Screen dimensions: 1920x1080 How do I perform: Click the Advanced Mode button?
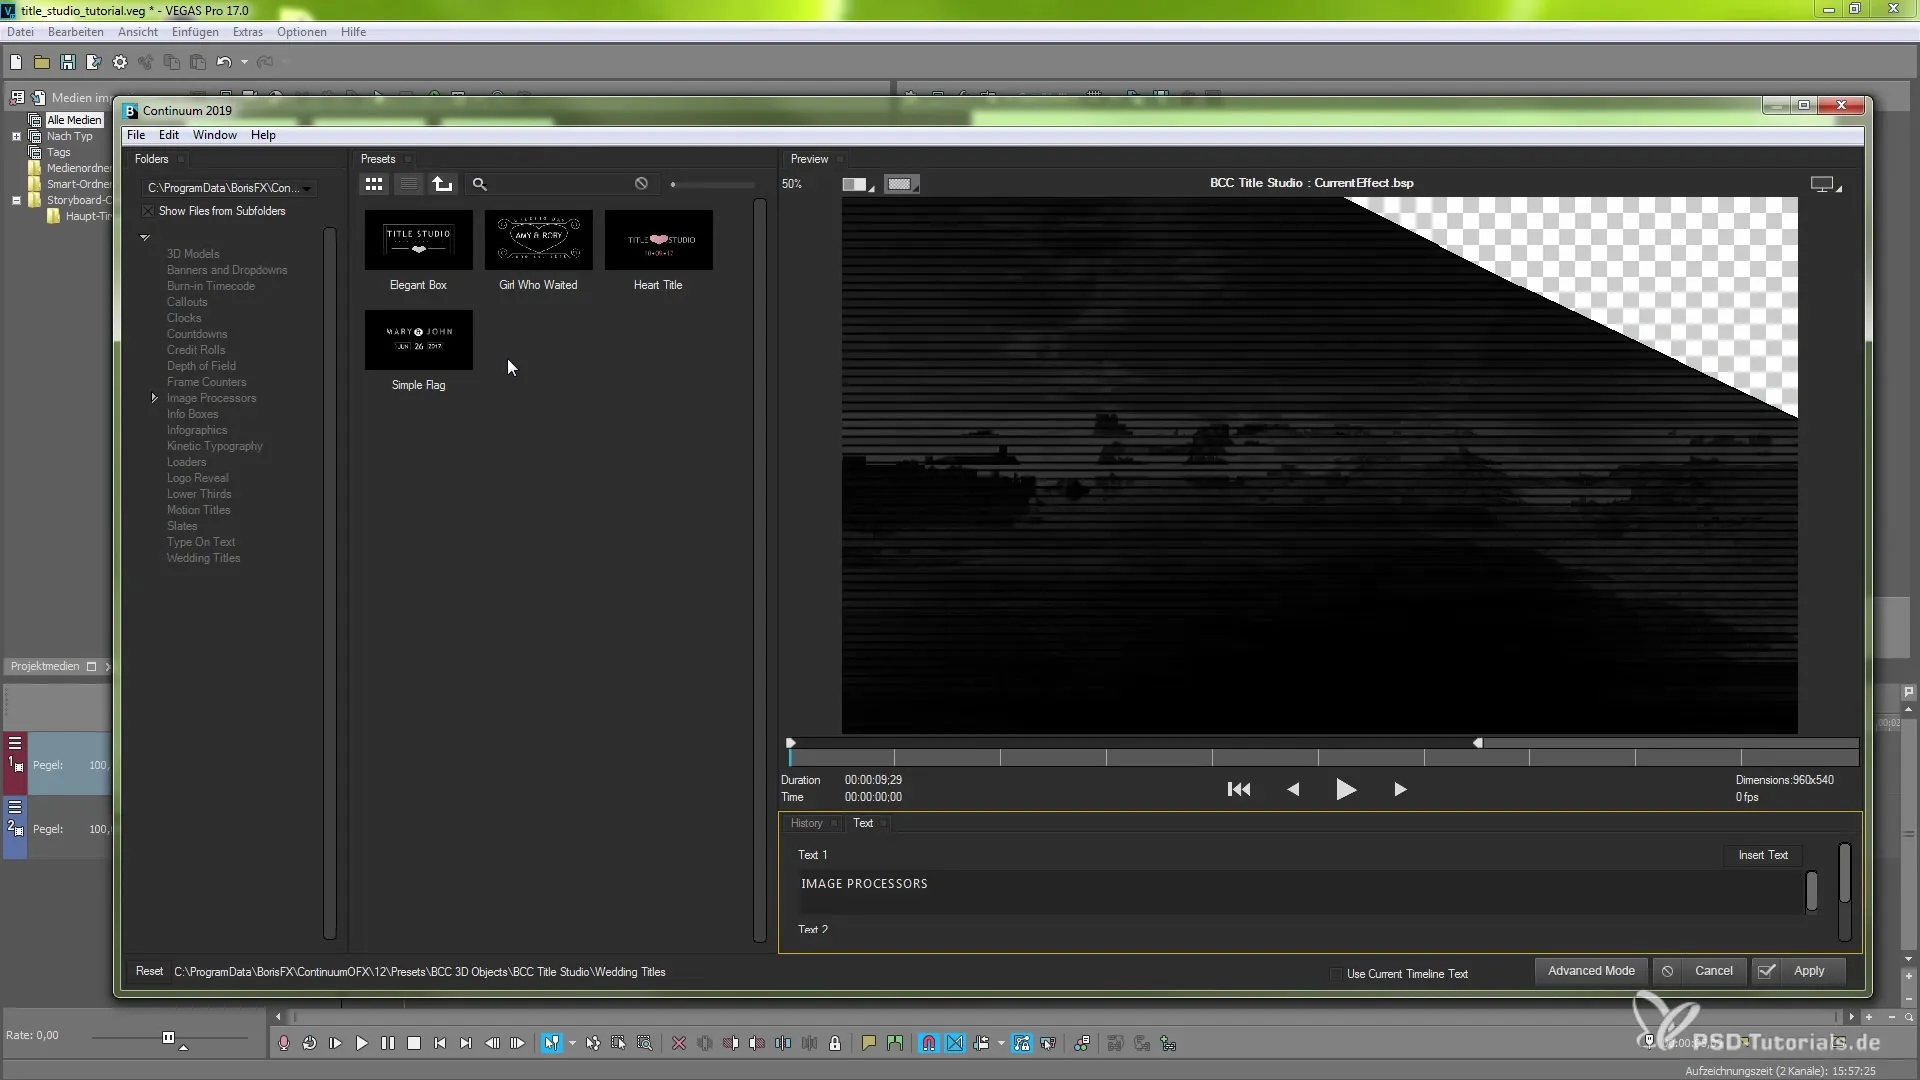click(1591, 971)
